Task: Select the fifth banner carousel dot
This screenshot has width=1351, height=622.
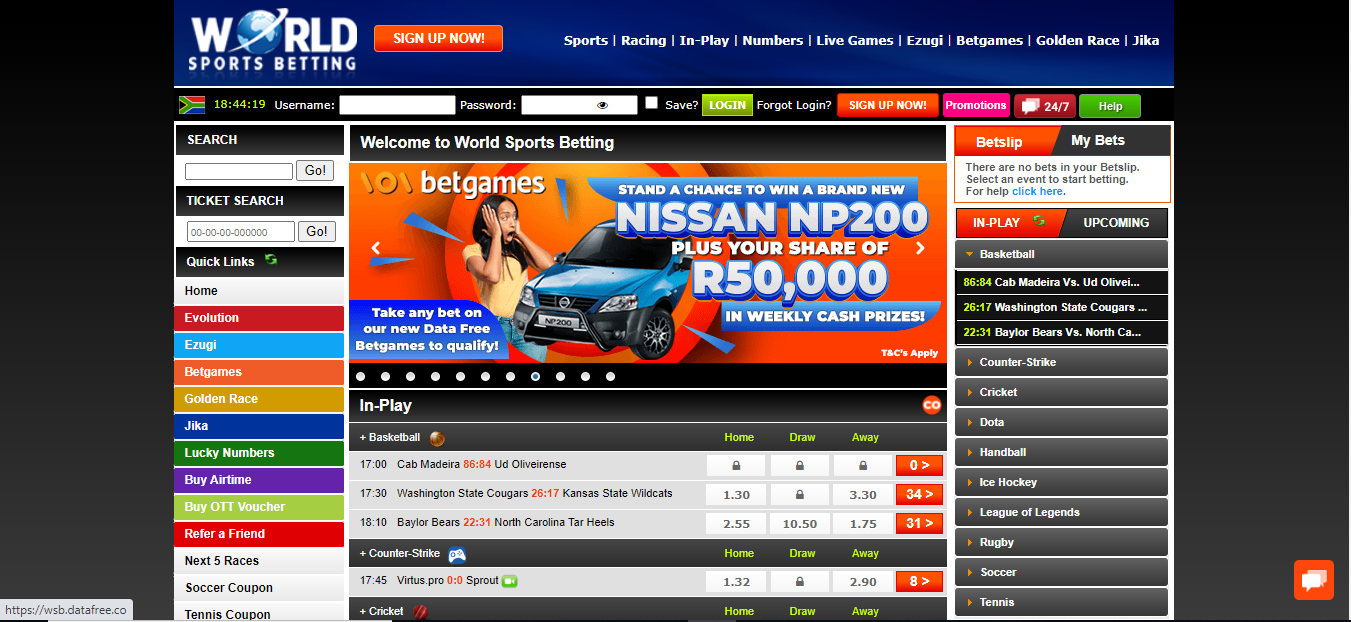Action: pyautogui.click(x=461, y=377)
